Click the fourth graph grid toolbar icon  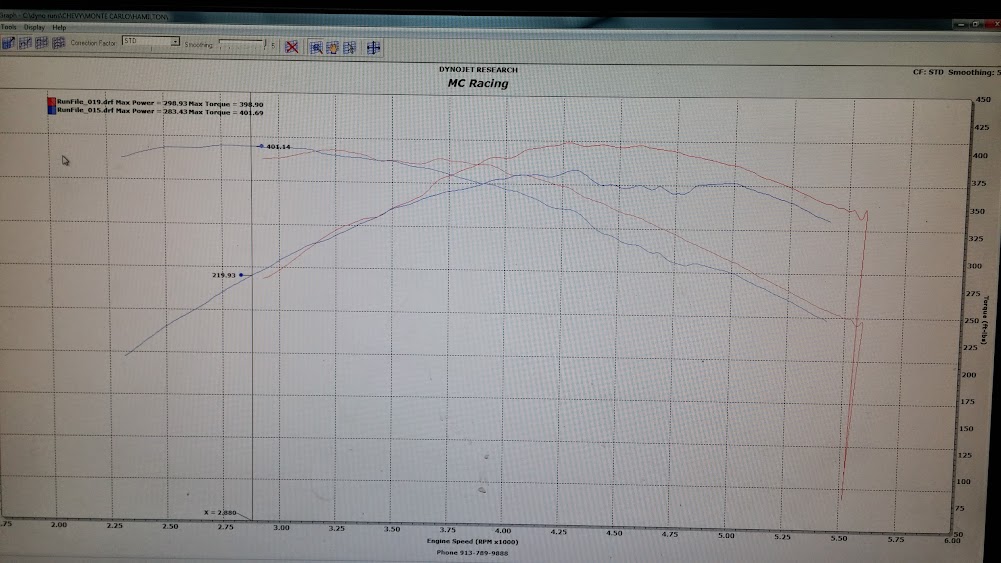coord(59,43)
